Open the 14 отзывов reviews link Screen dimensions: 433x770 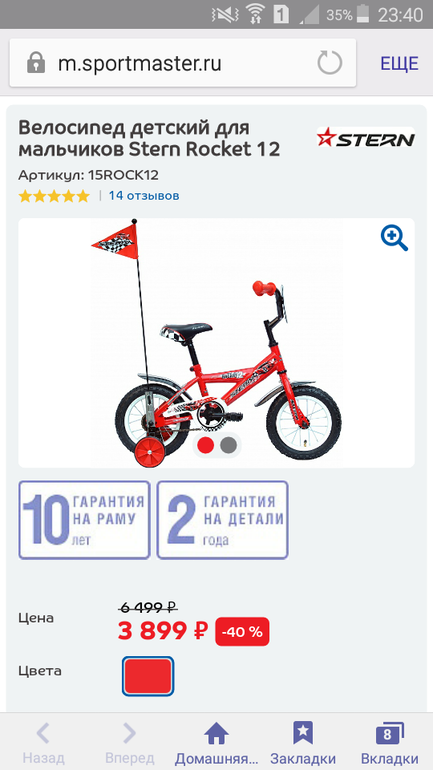tap(144, 195)
